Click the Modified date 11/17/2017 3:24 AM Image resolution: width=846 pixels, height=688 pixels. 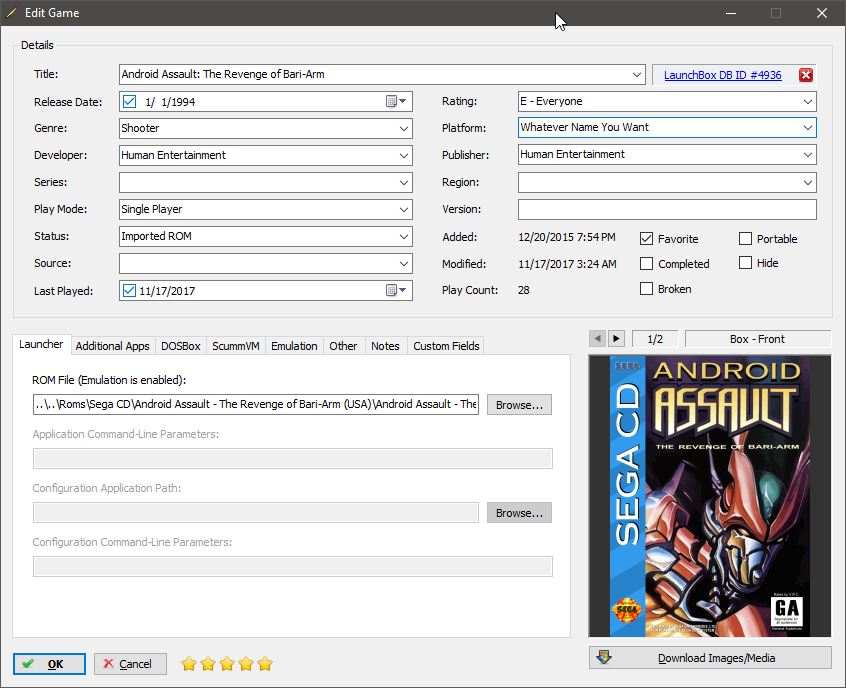click(567, 264)
